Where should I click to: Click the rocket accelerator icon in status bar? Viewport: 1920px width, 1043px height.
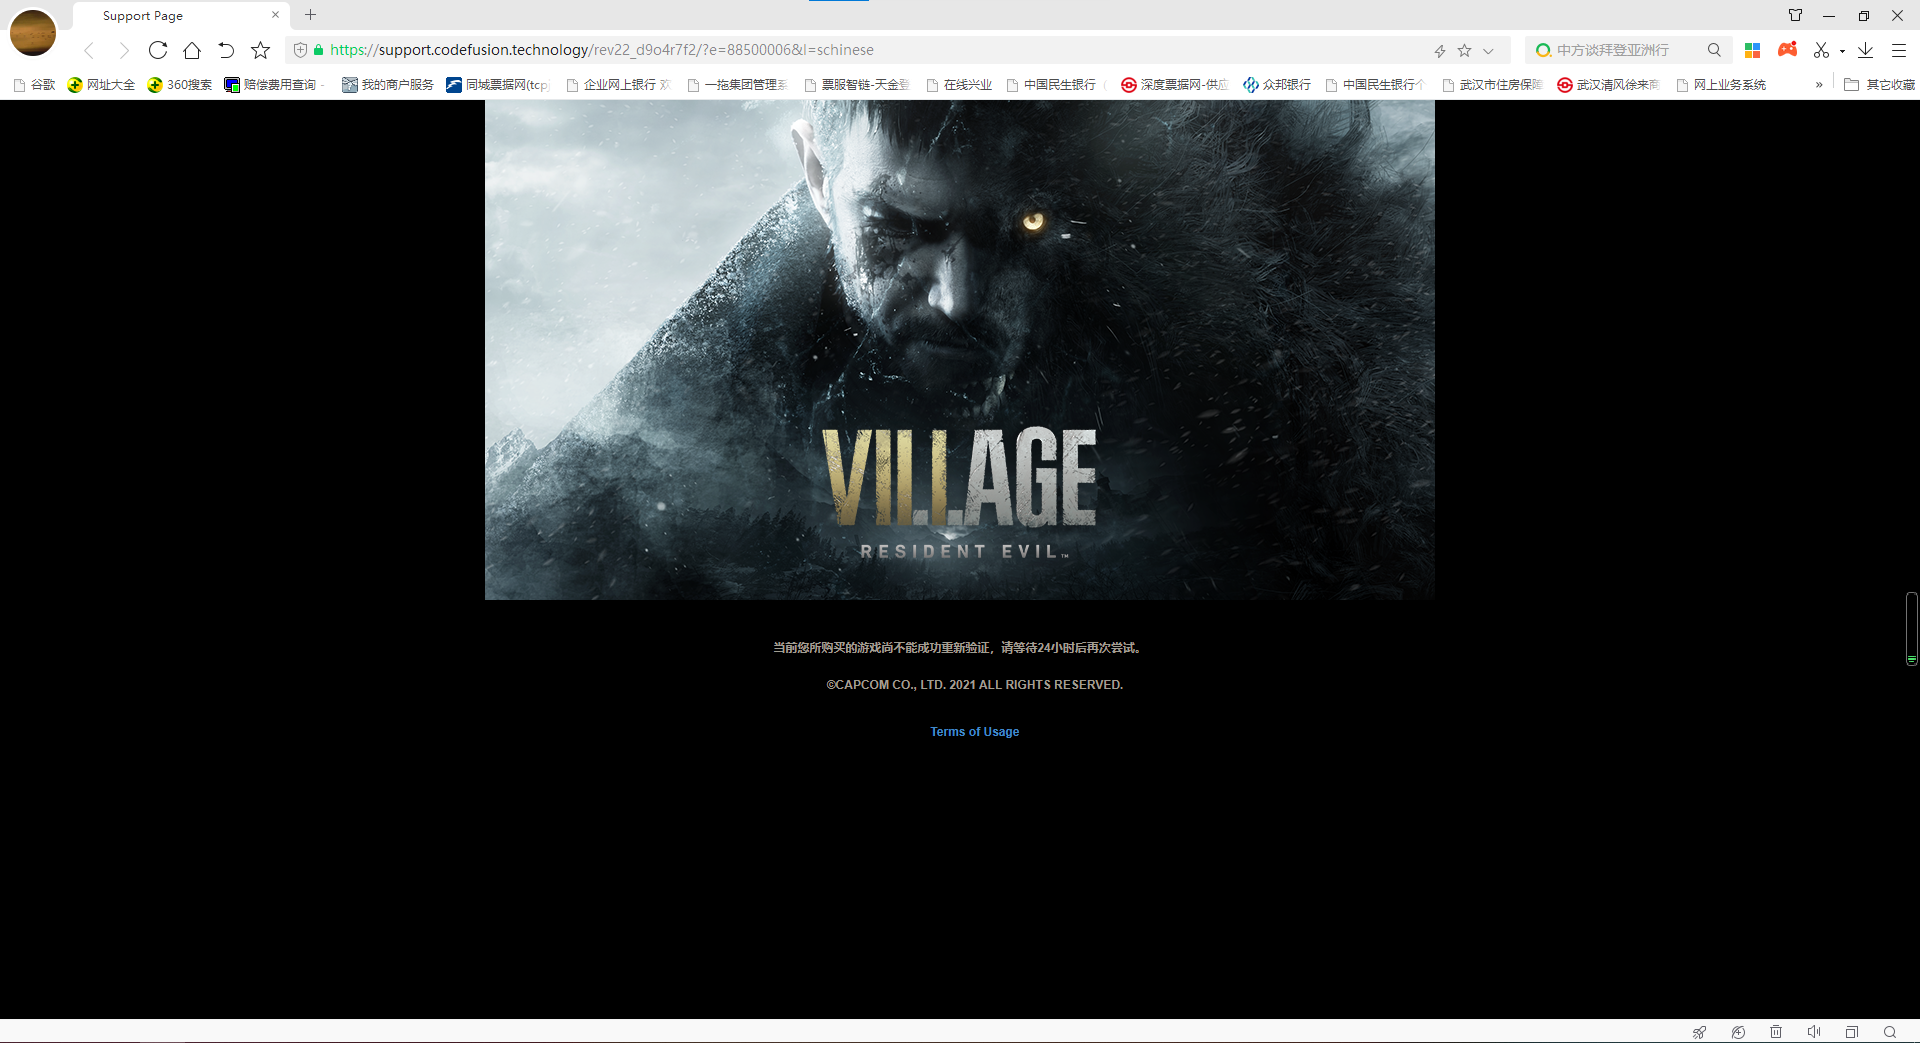pyautogui.click(x=1699, y=1032)
